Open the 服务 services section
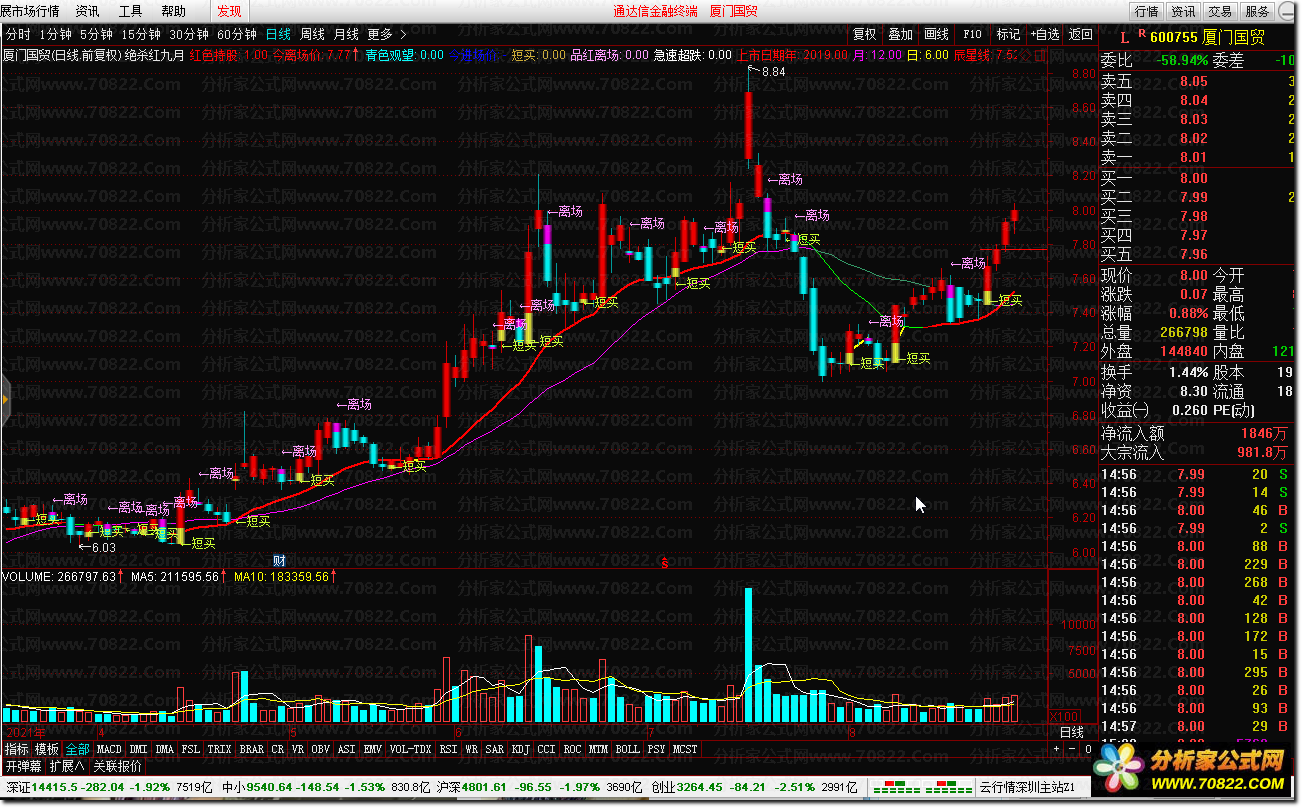The image size is (1303, 808). click(x=1257, y=12)
